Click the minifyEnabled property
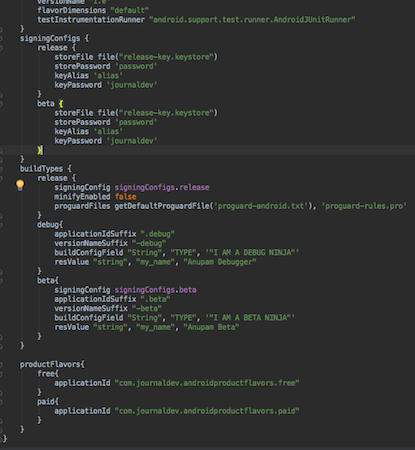415x450 pixels. pyautogui.click(x=82, y=197)
